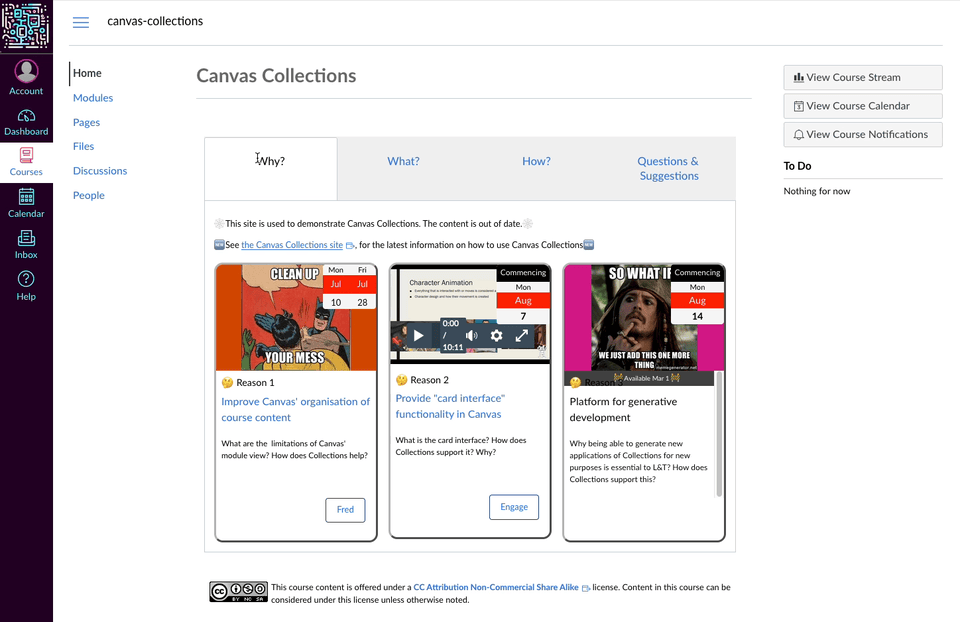Open Provide "card interface" functionality link
This screenshot has height=622, width=960.
click(450, 406)
